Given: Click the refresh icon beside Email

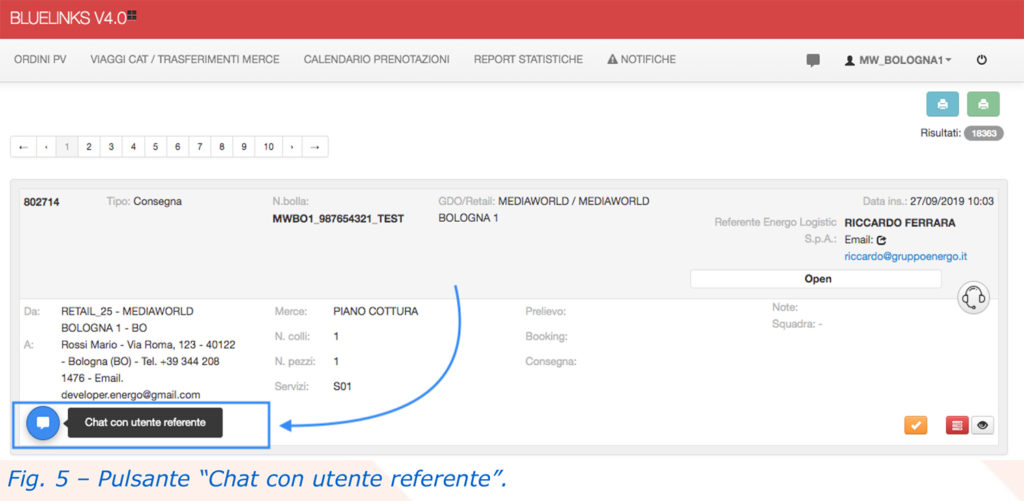Looking at the screenshot, I should (881, 240).
